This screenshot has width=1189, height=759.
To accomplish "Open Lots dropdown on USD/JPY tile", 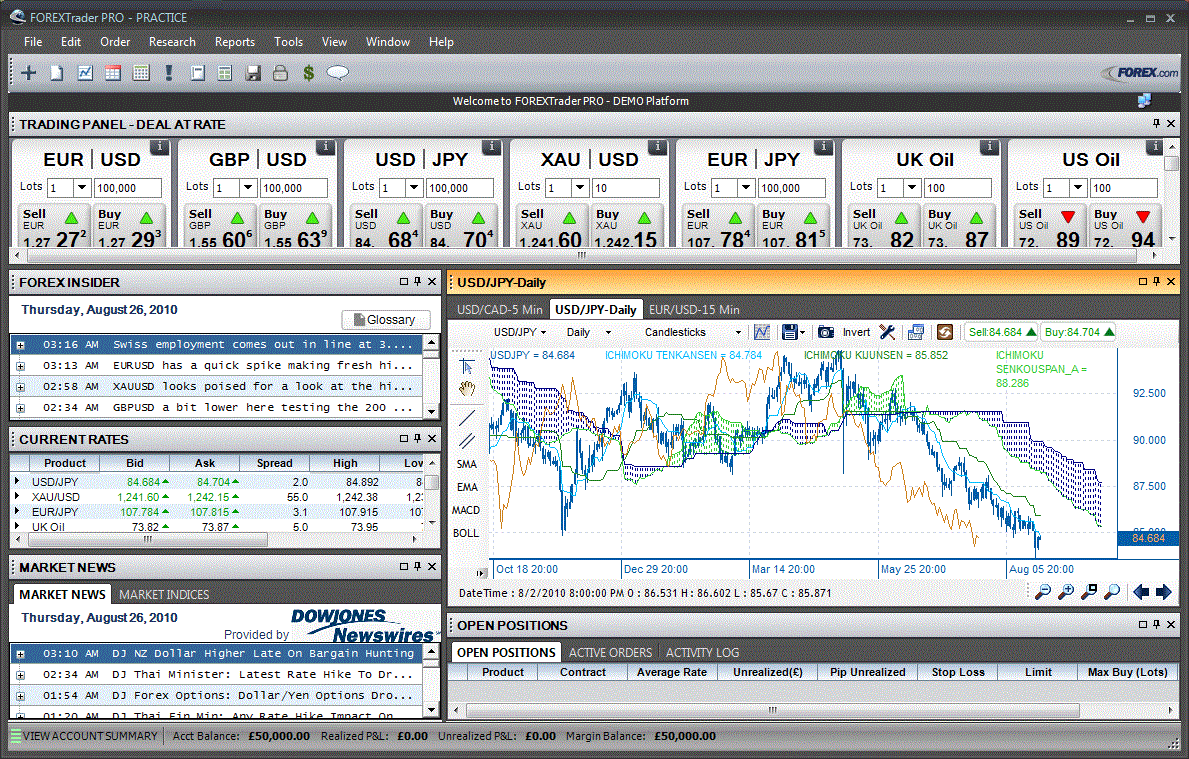I will click(x=415, y=187).
